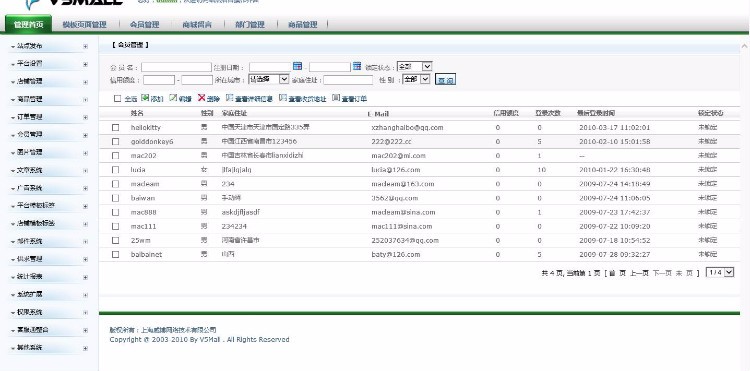Click the plus icon beside 平台设置
Image resolution: width=750 pixels, height=371 pixels.
coord(85,64)
